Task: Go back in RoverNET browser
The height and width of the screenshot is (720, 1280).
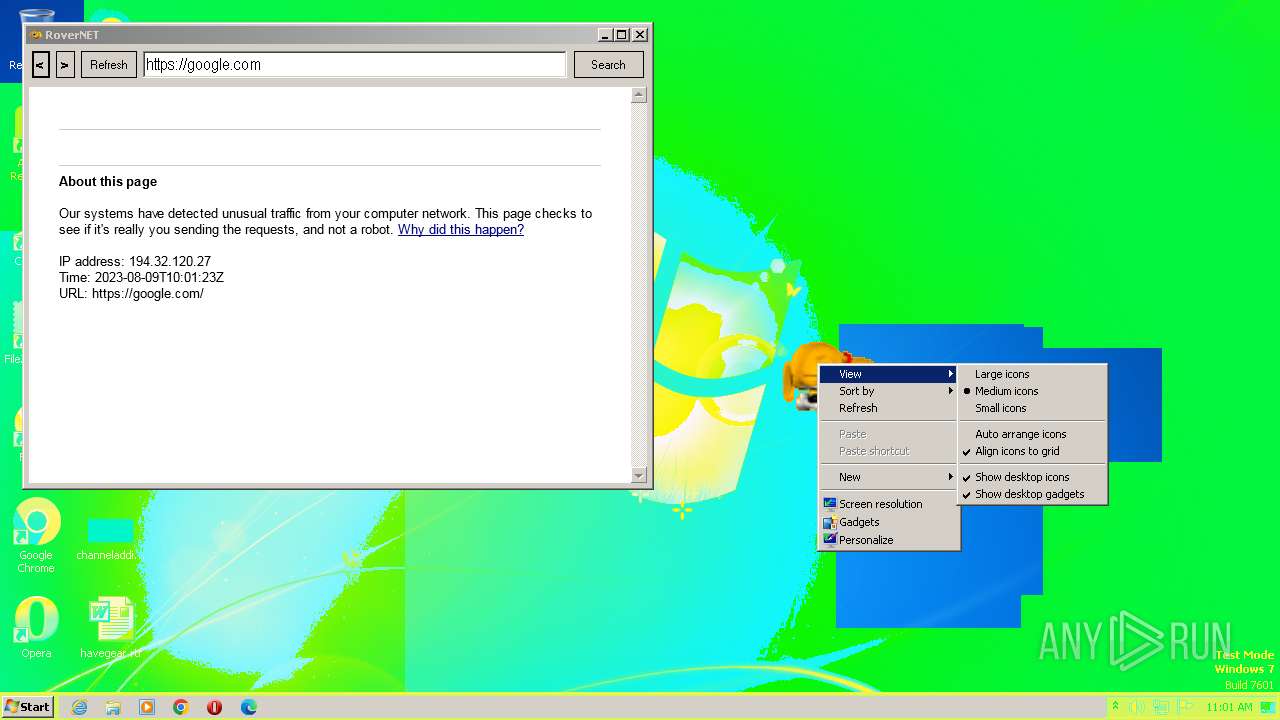Action: click(x=40, y=65)
